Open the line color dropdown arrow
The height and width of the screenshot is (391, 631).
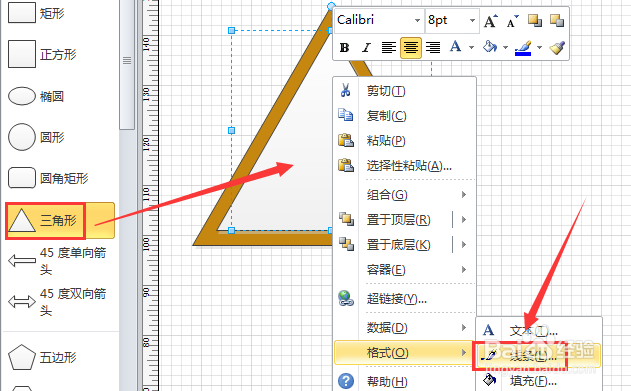coord(540,47)
